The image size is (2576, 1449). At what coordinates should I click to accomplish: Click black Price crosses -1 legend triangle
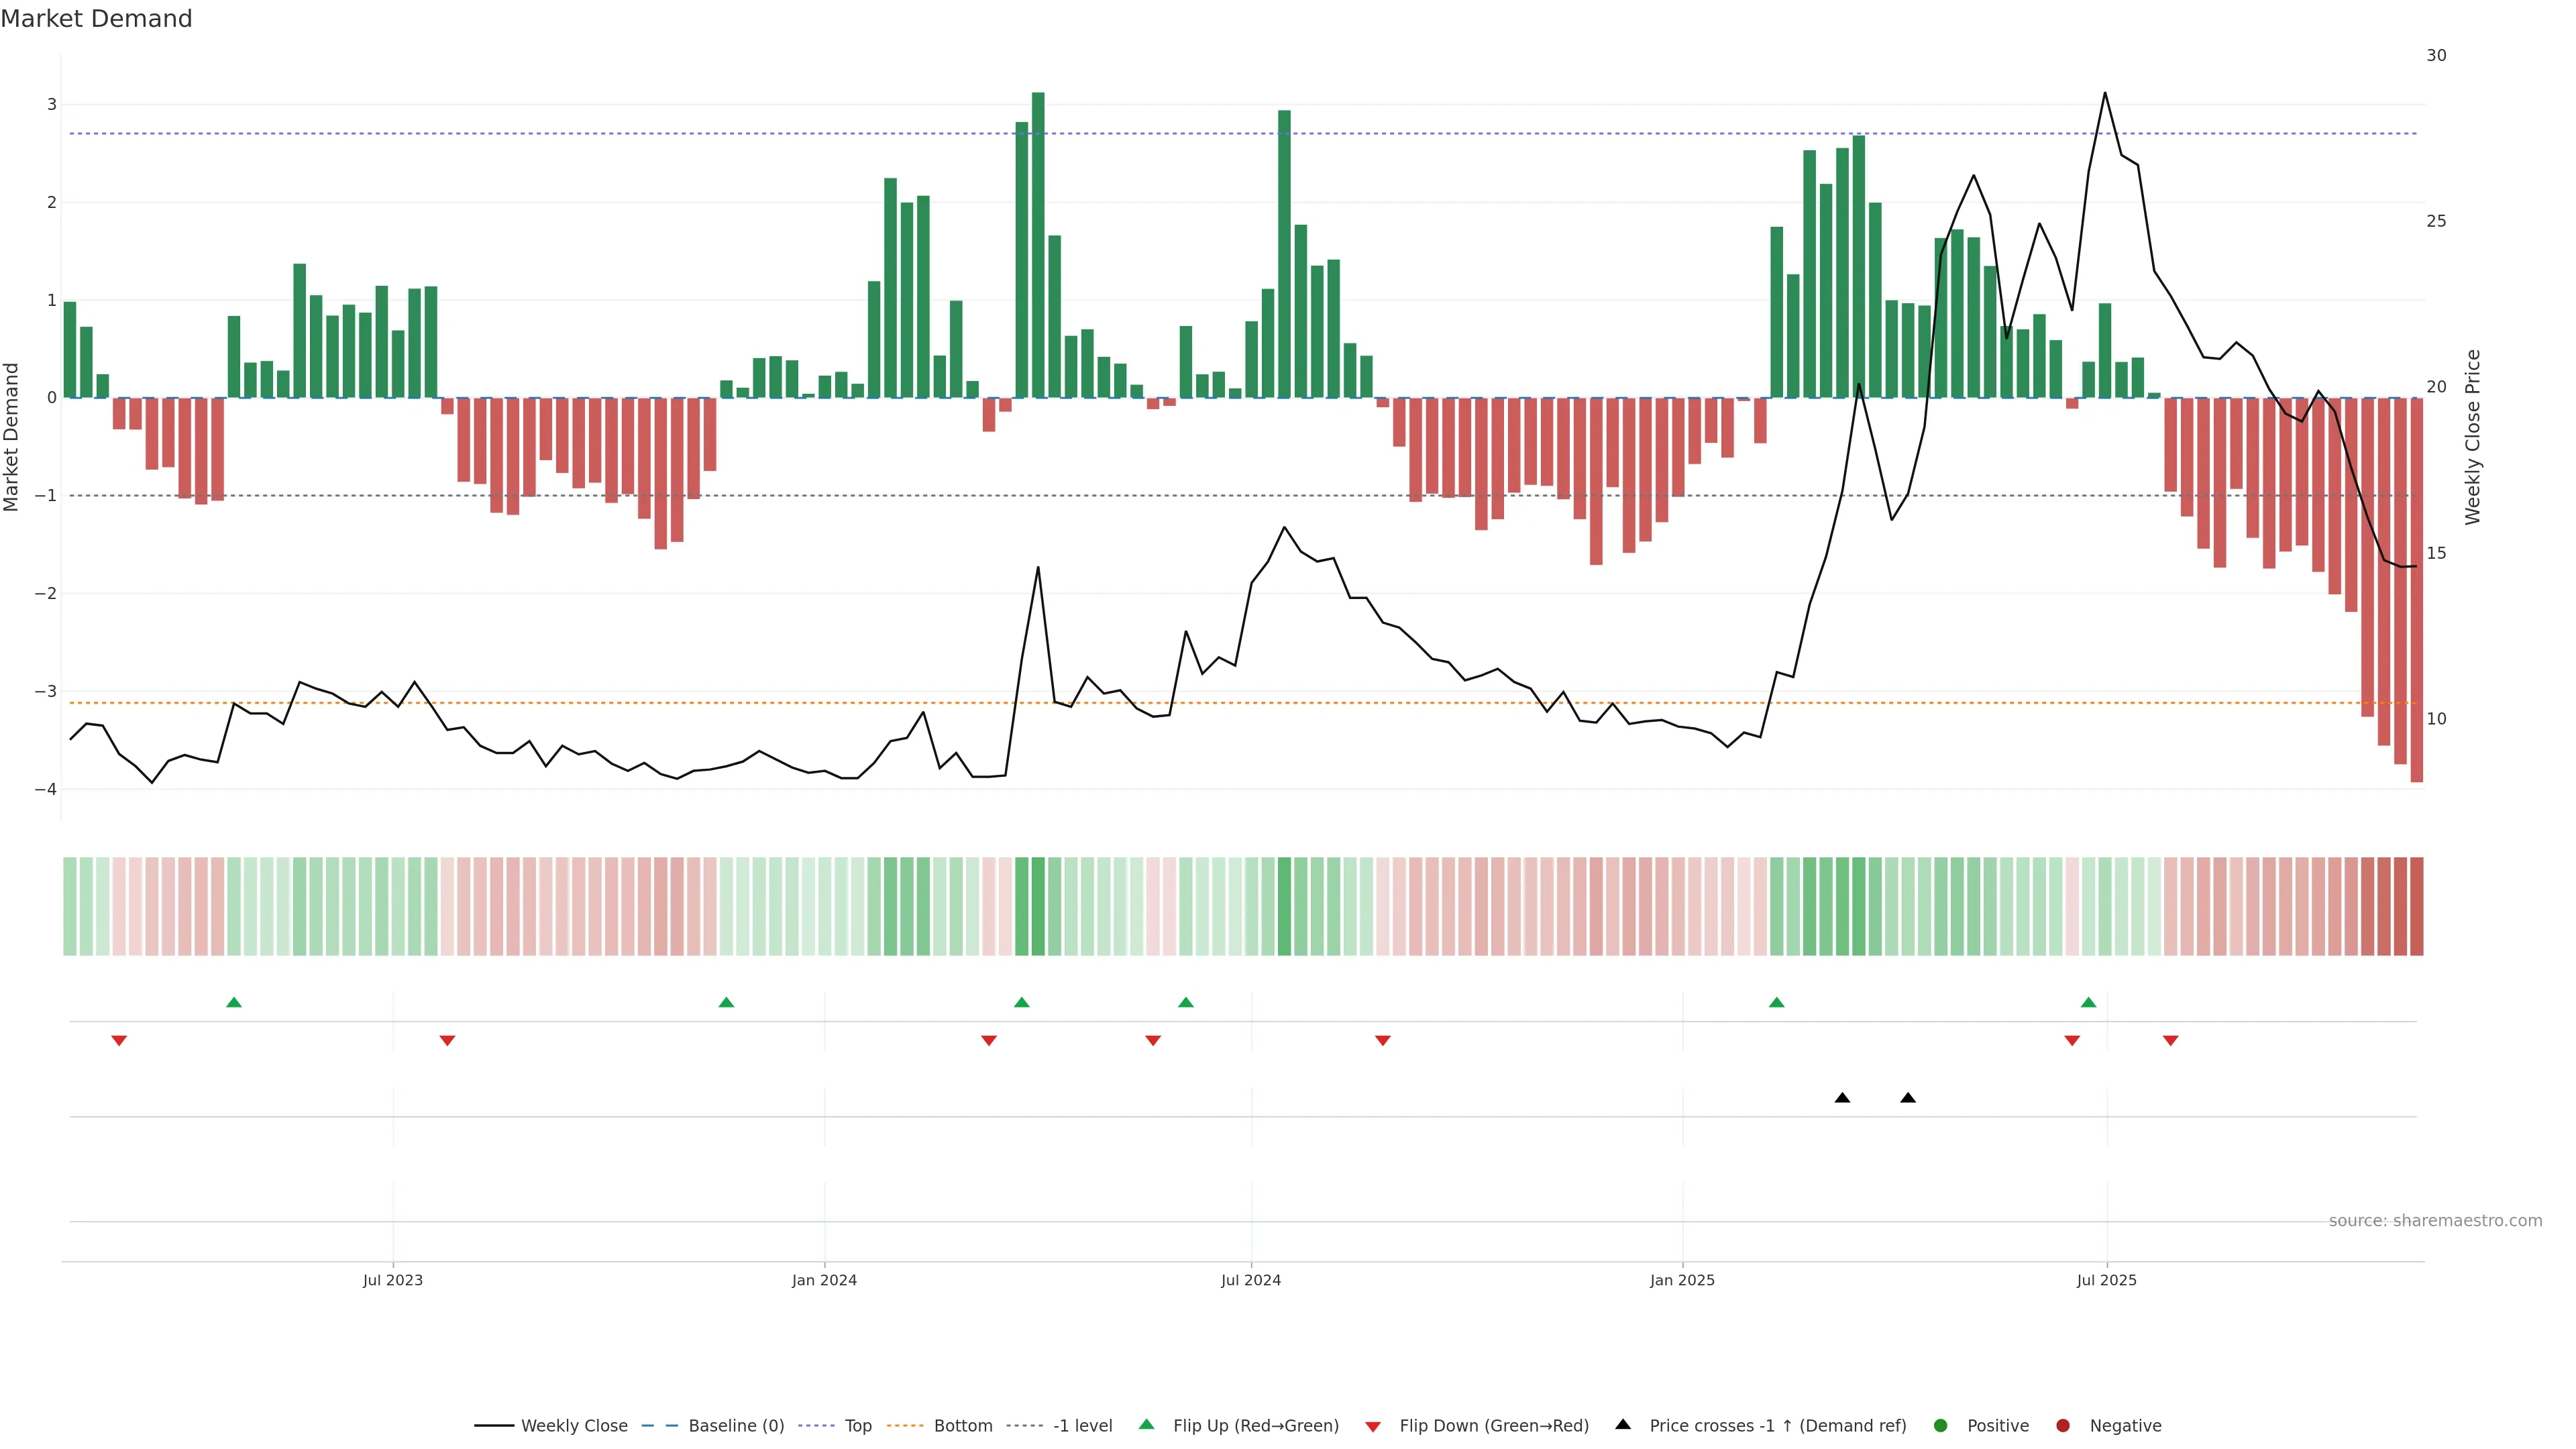pyautogui.click(x=1623, y=1425)
